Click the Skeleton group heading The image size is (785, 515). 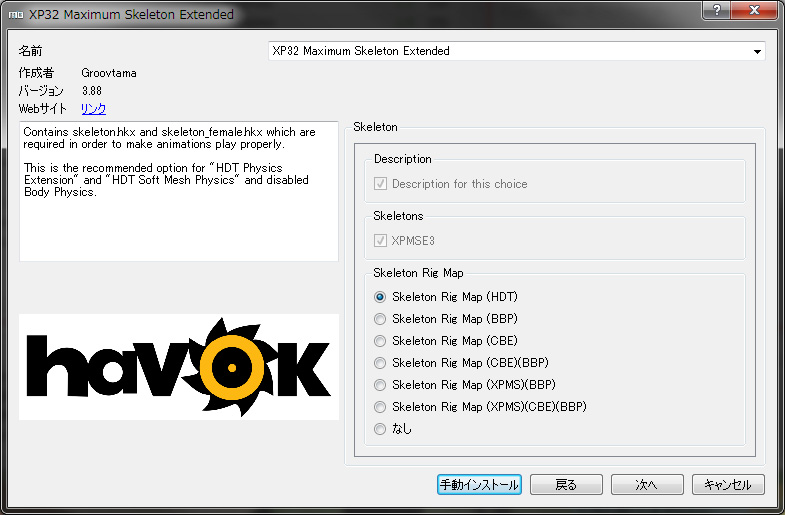[x=375, y=127]
